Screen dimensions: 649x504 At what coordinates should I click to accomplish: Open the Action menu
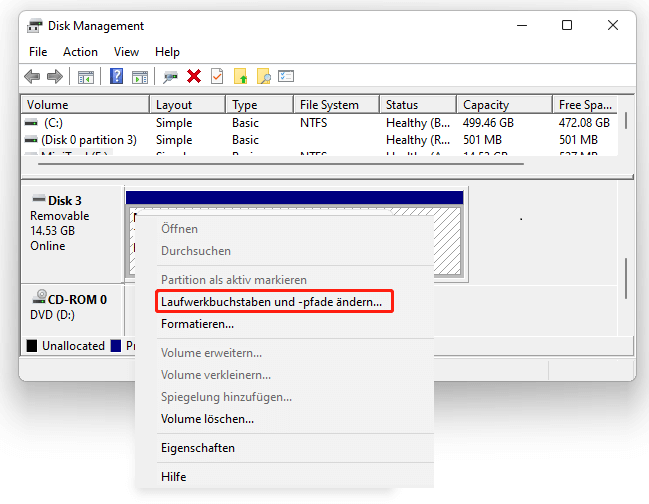click(80, 52)
